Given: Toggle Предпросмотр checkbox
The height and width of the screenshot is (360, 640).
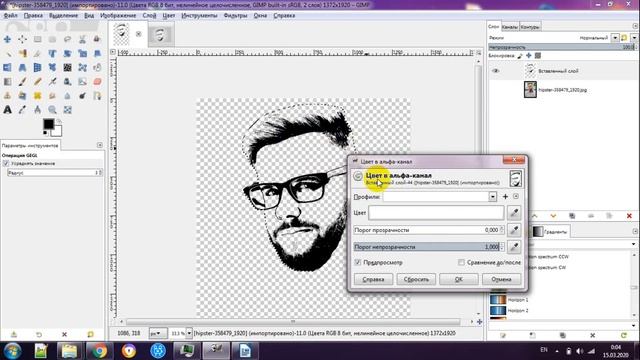Looking at the screenshot, I should pos(358,262).
